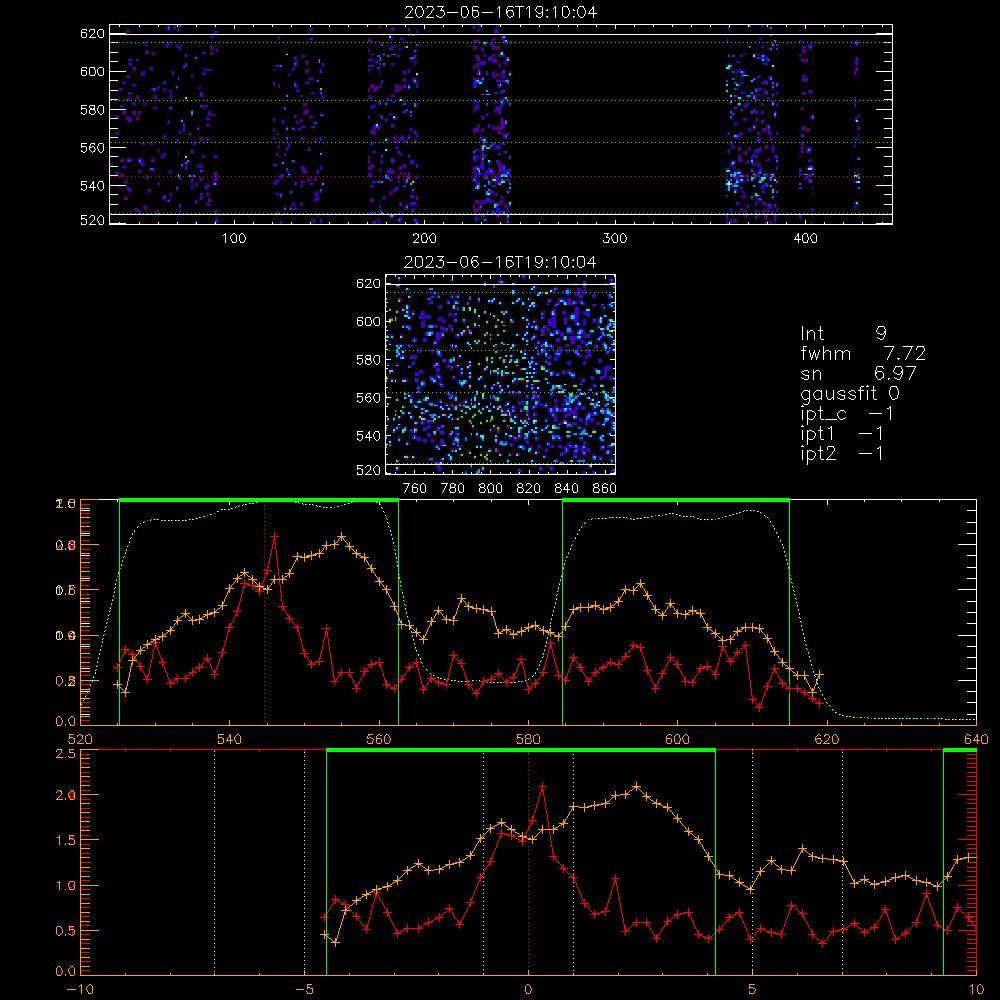Click the brightest column band near 240 in top panel

coord(492,124)
